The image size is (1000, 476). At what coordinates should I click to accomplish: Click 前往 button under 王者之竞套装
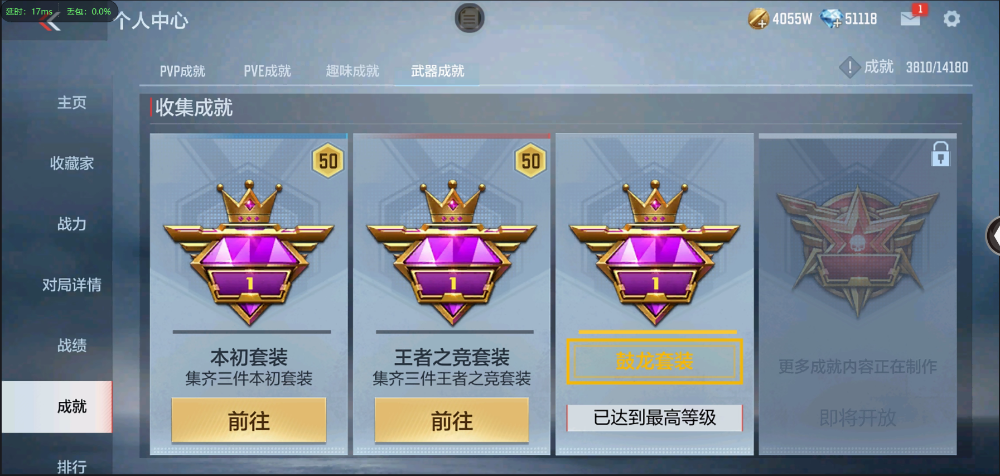pos(452,420)
